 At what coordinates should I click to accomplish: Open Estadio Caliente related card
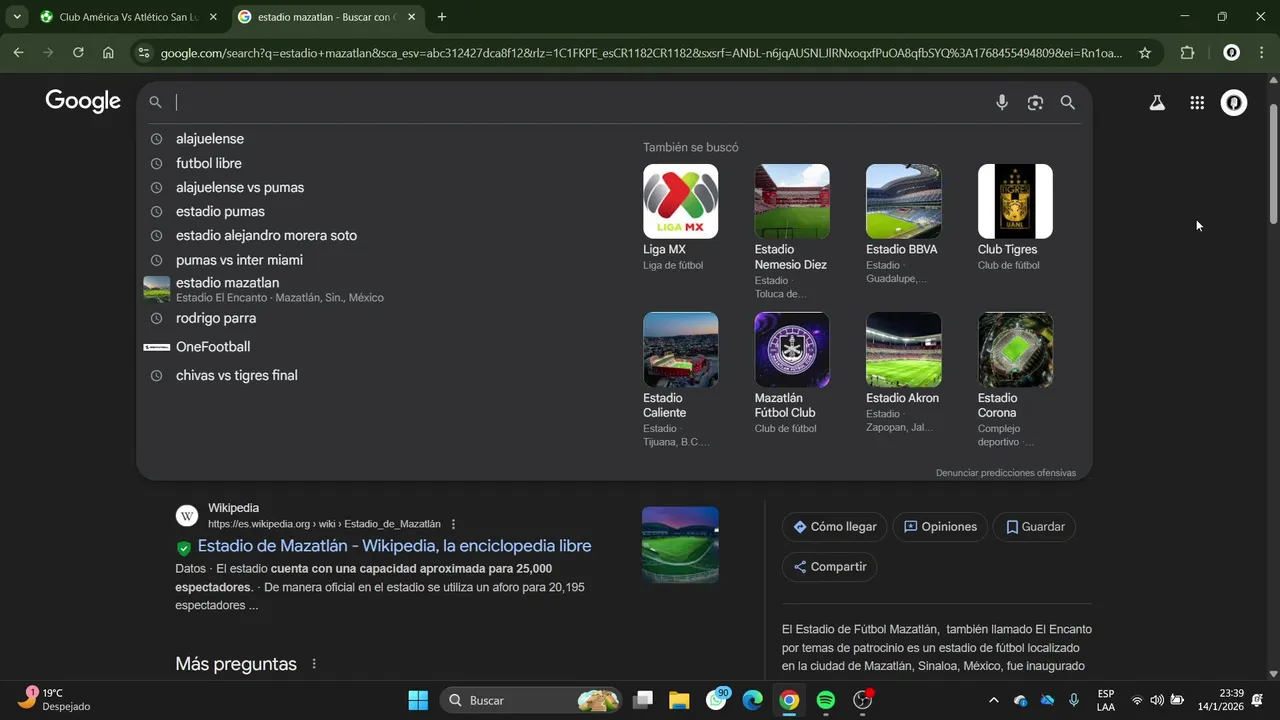[x=680, y=380]
